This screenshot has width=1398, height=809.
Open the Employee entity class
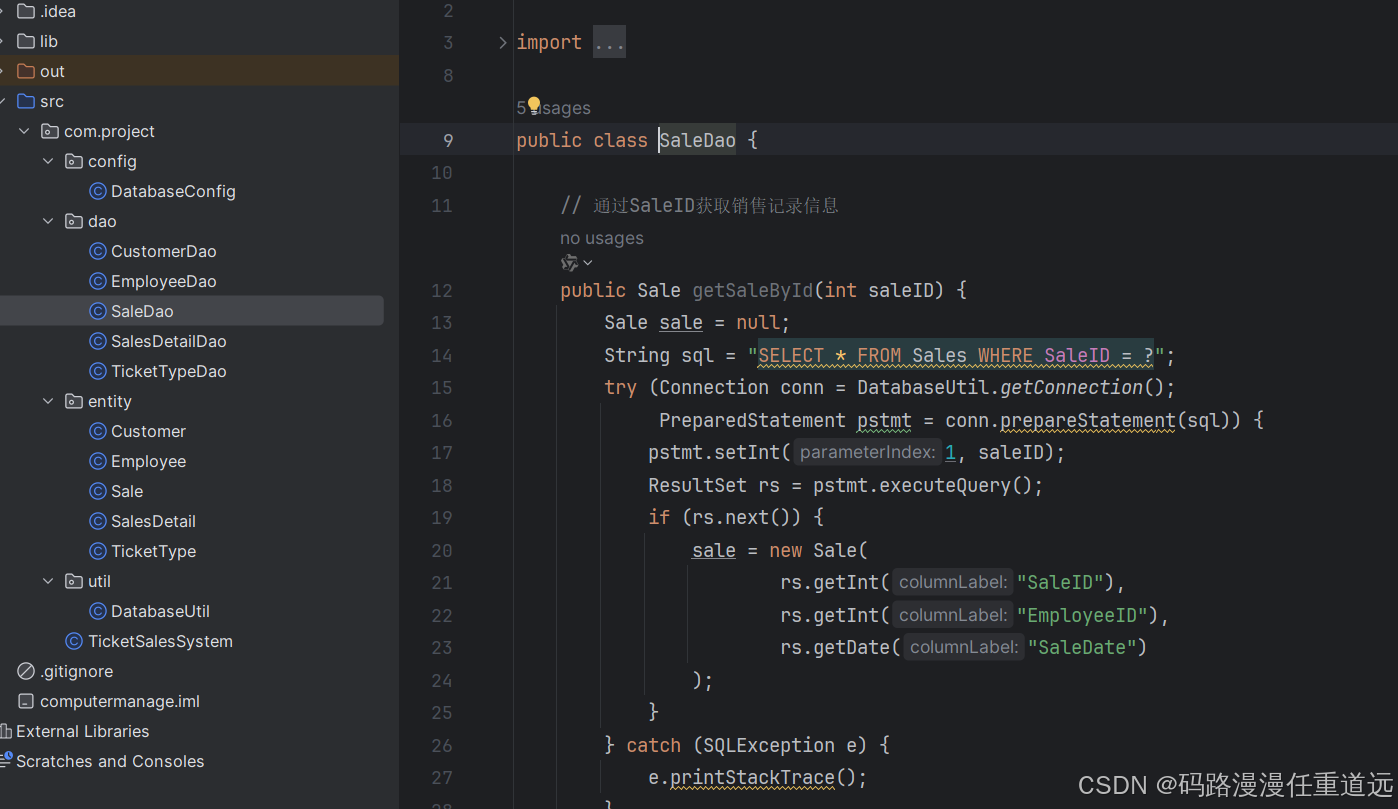click(148, 461)
